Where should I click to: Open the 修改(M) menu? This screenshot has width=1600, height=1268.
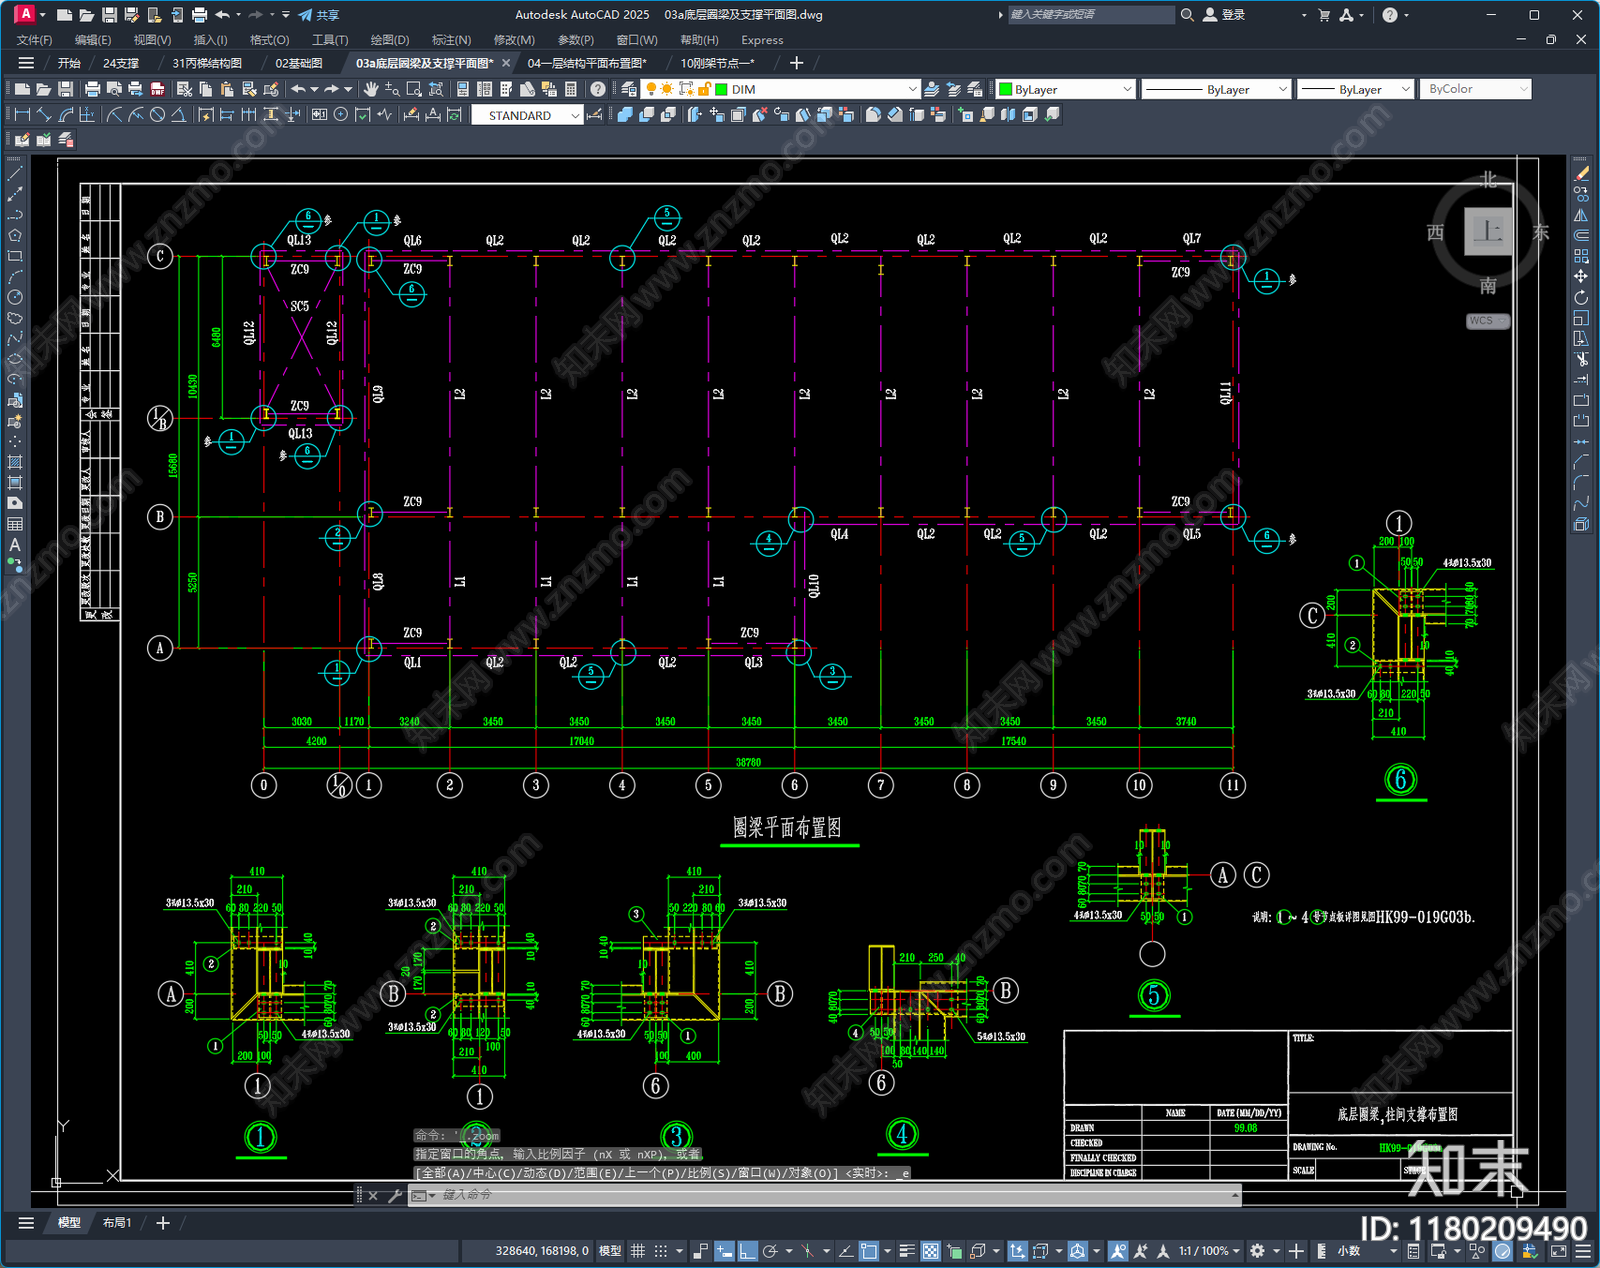514,40
